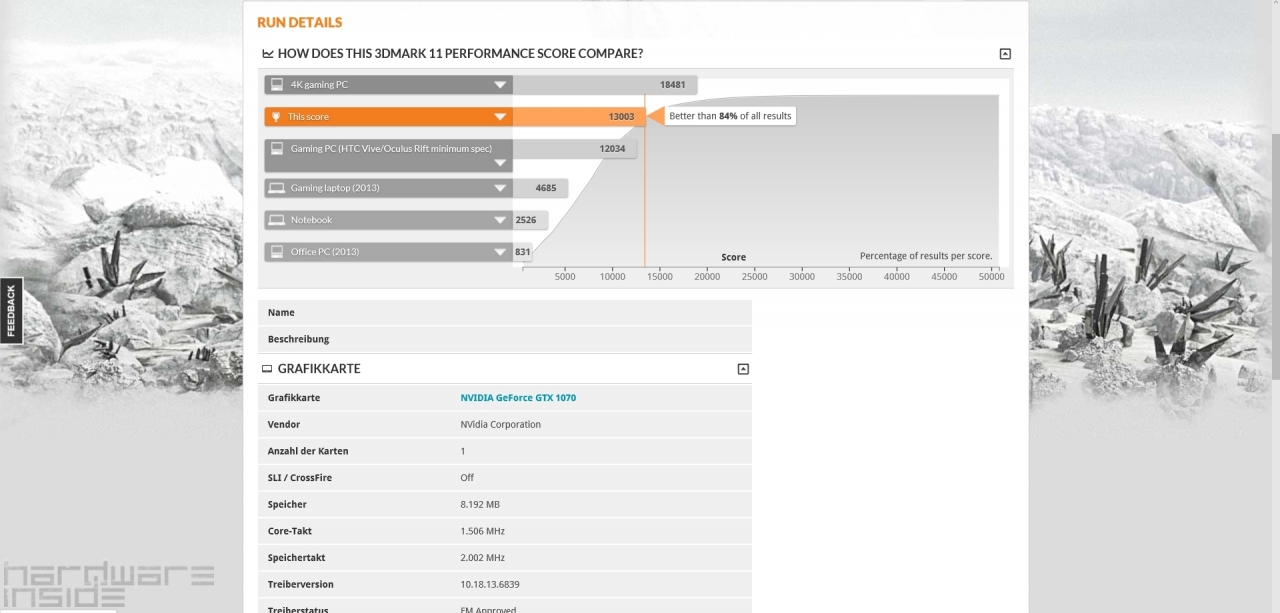1280x613 pixels.
Task: Click the Notebook laptop icon
Action: point(276,220)
